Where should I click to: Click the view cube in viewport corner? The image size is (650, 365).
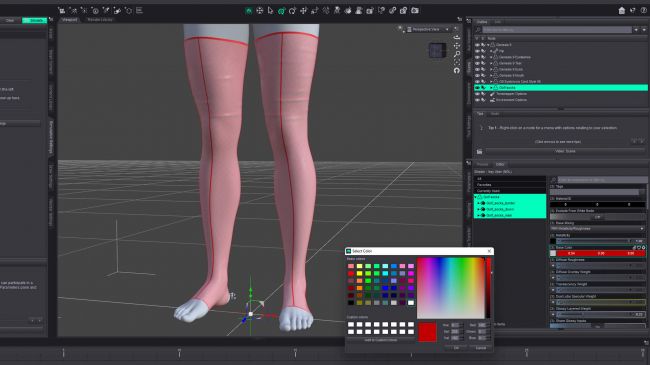coord(437,51)
